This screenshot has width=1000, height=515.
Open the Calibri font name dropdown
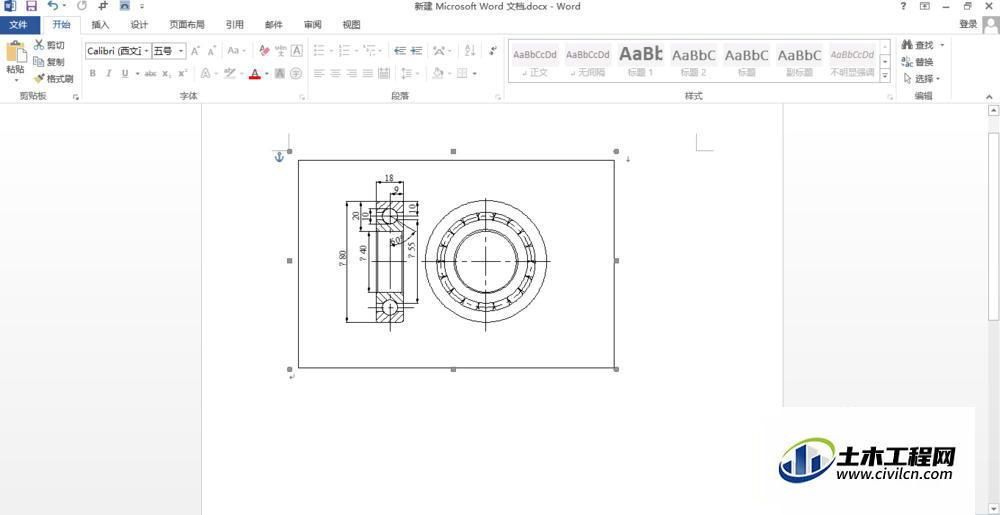147,51
